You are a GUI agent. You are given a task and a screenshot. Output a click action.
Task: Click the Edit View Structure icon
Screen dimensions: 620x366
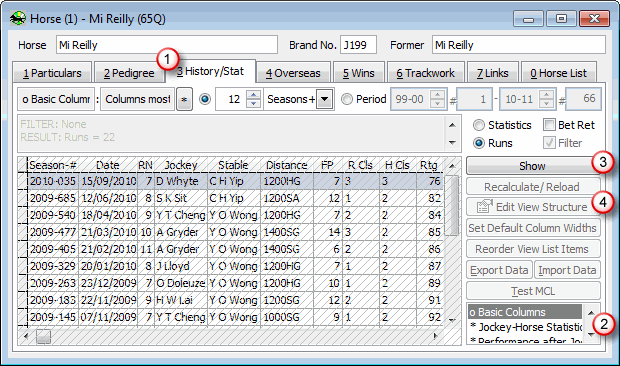[x=484, y=206]
